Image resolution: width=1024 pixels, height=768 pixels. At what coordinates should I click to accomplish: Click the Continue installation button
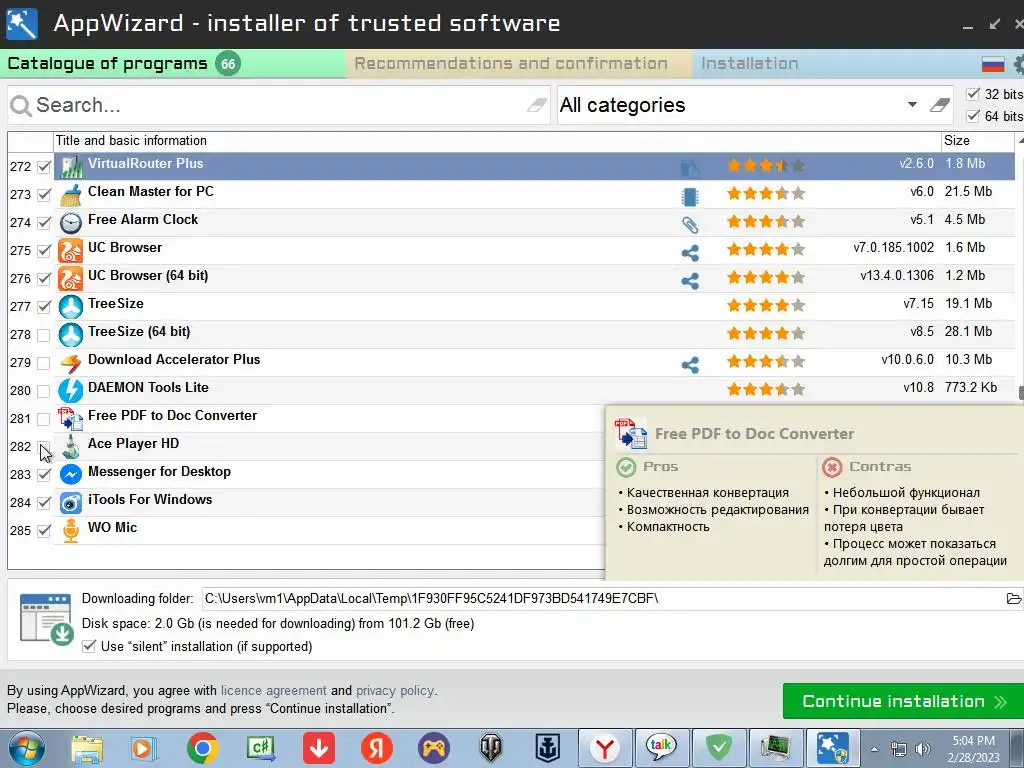904,701
